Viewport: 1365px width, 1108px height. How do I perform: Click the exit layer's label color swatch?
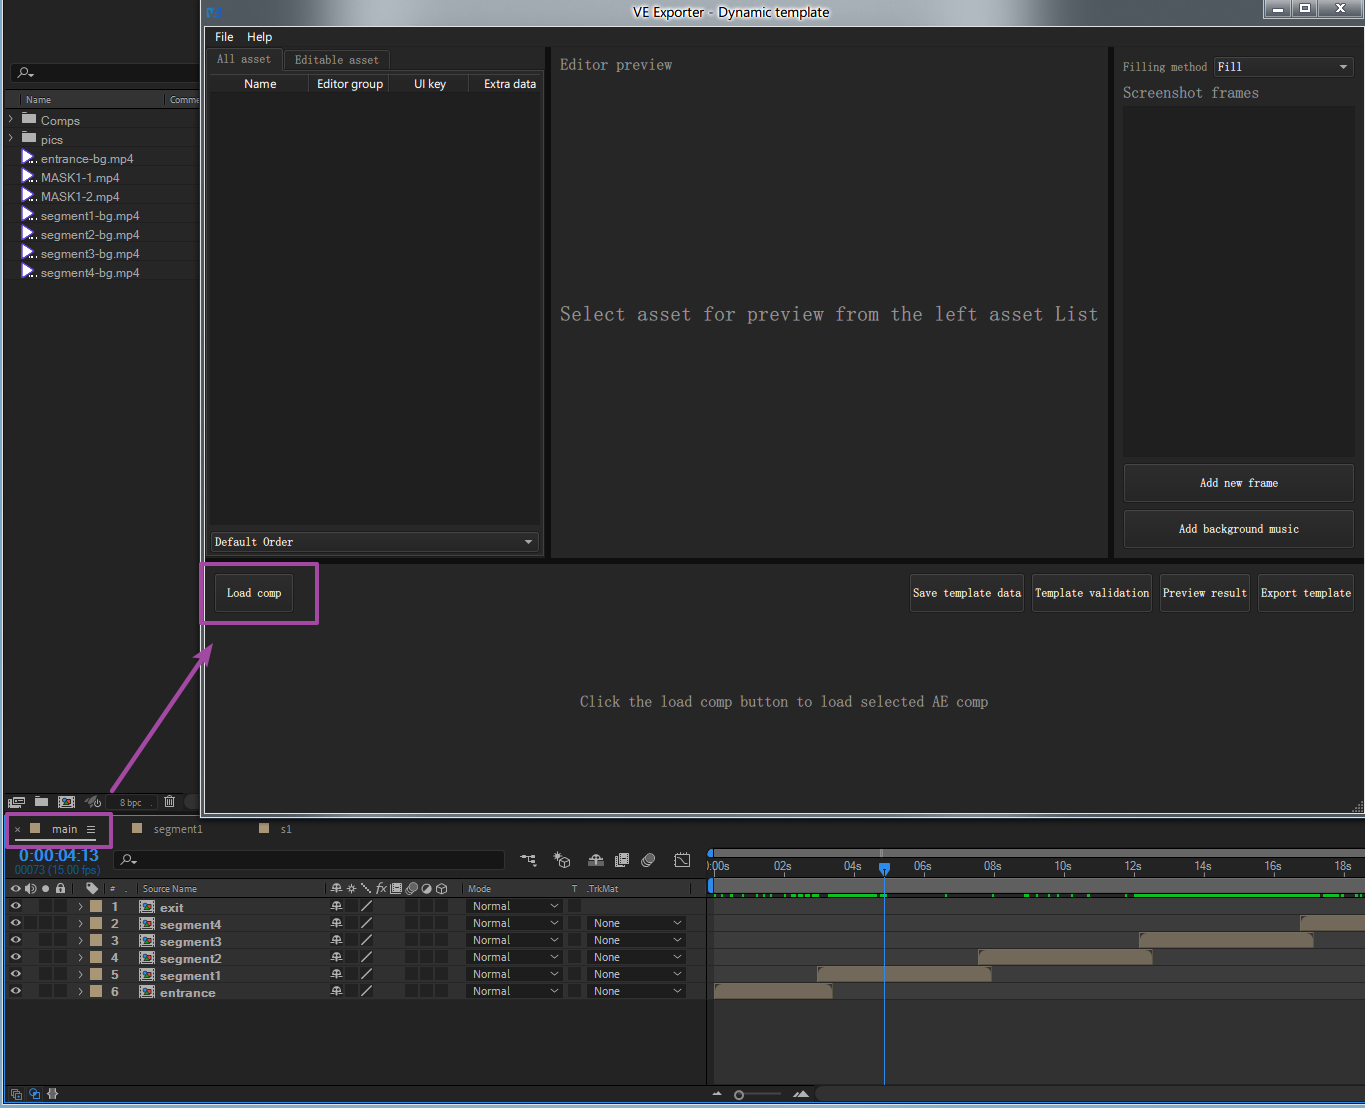click(x=96, y=907)
